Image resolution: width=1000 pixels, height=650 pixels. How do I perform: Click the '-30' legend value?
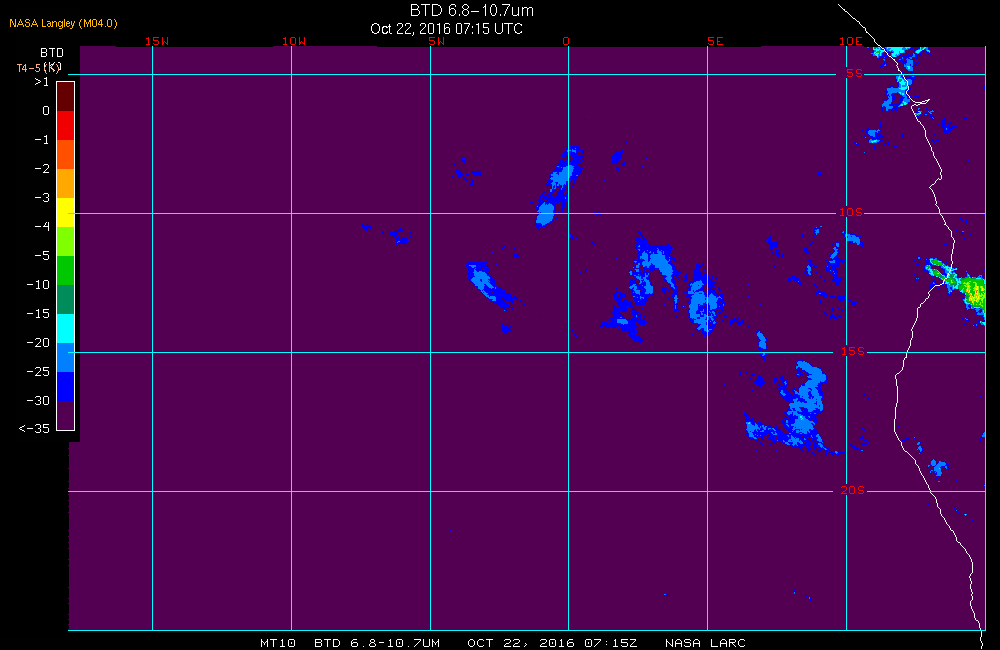38,401
